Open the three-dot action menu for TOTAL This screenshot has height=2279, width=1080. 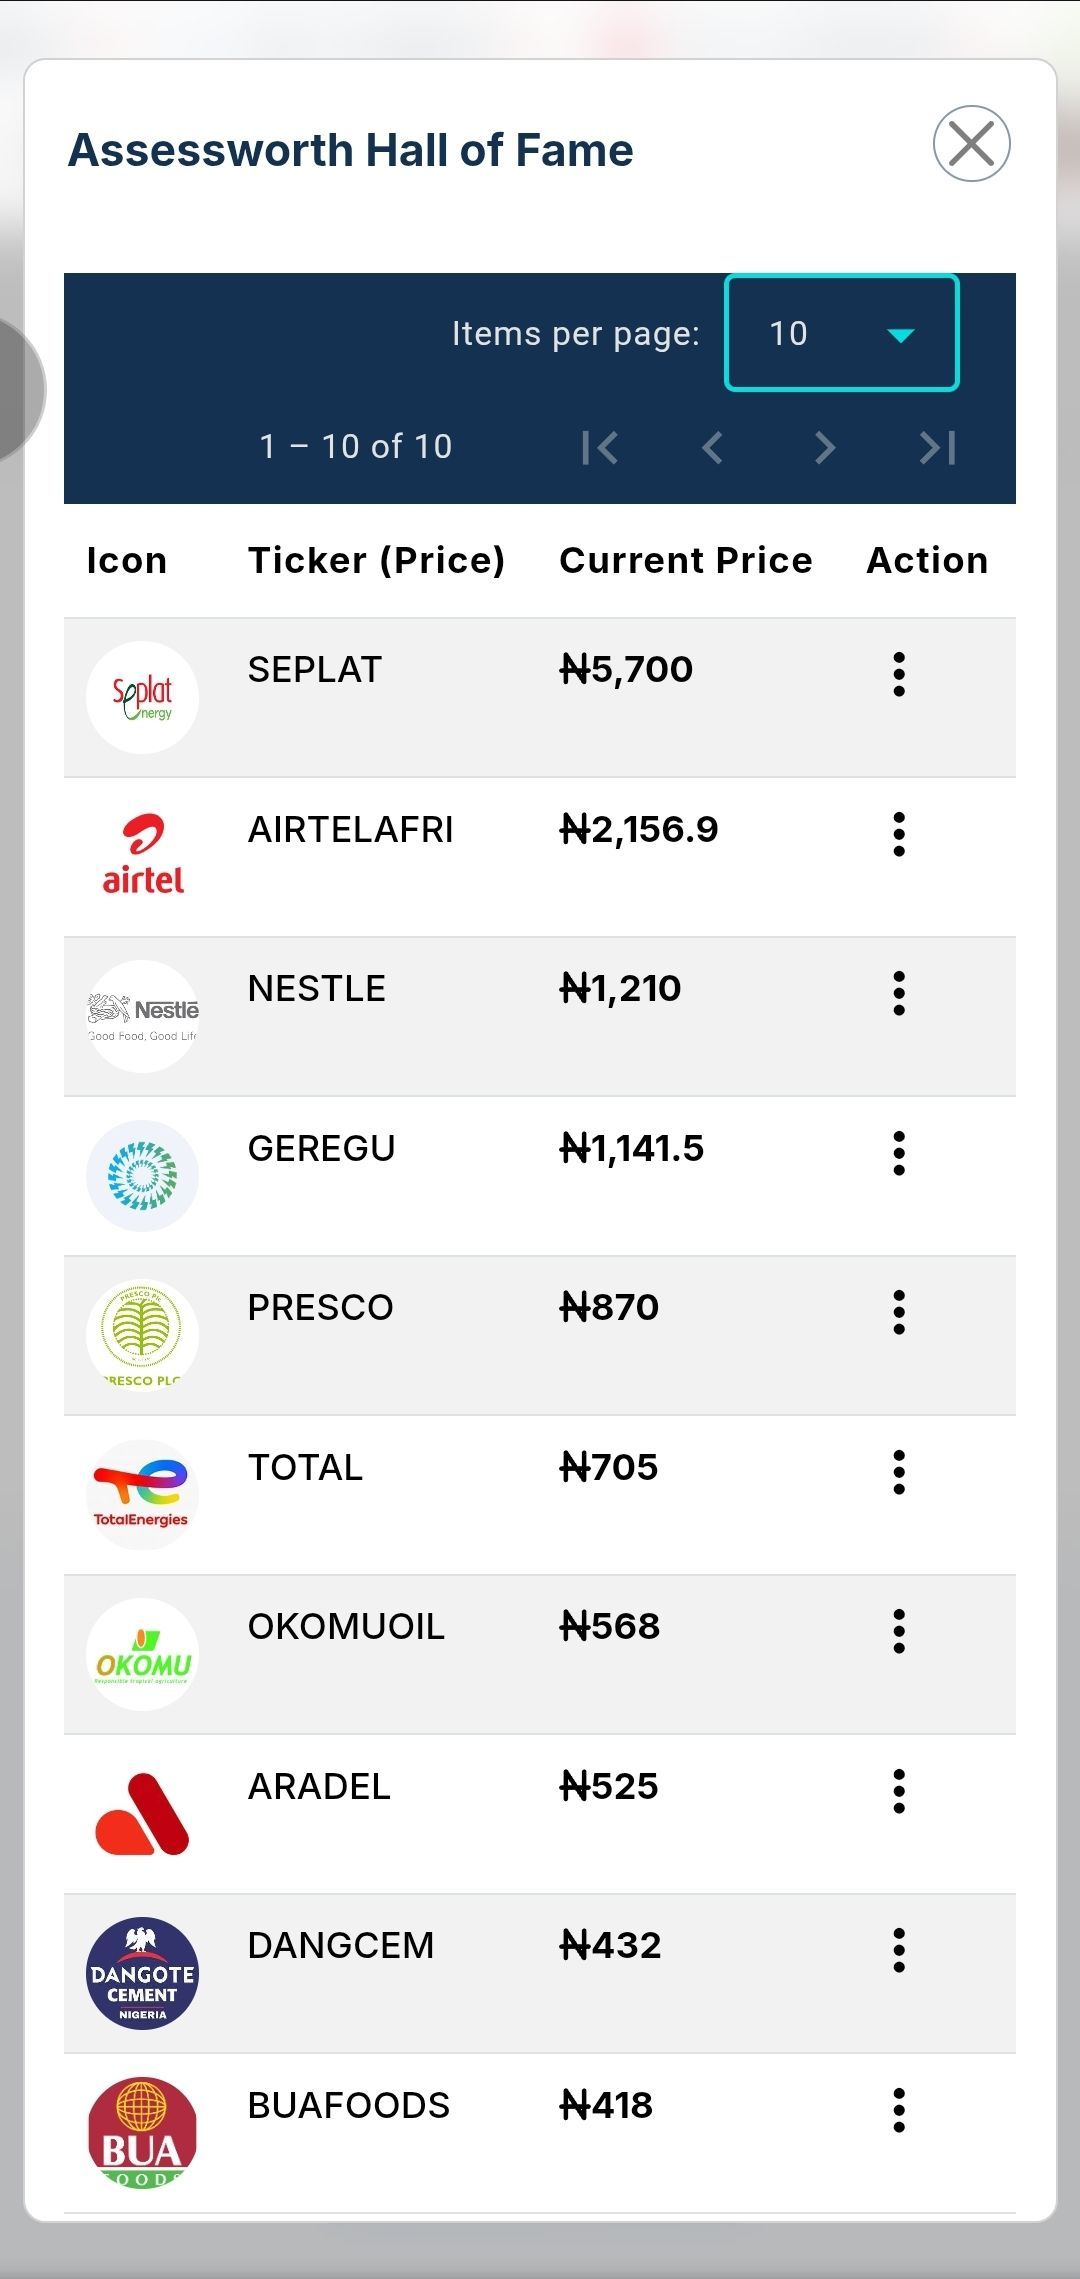(x=899, y=1472)
